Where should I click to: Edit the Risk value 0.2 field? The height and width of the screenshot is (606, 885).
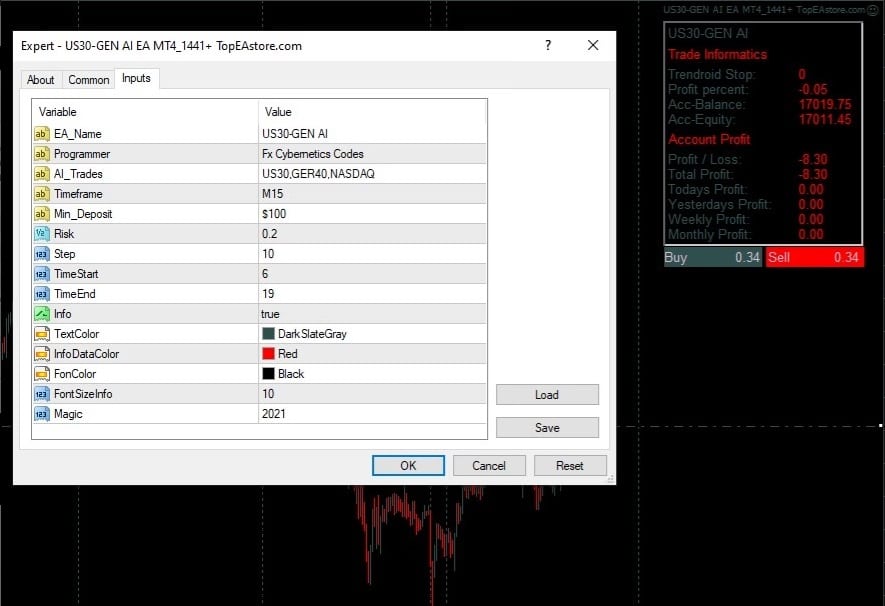click(373, 234)
